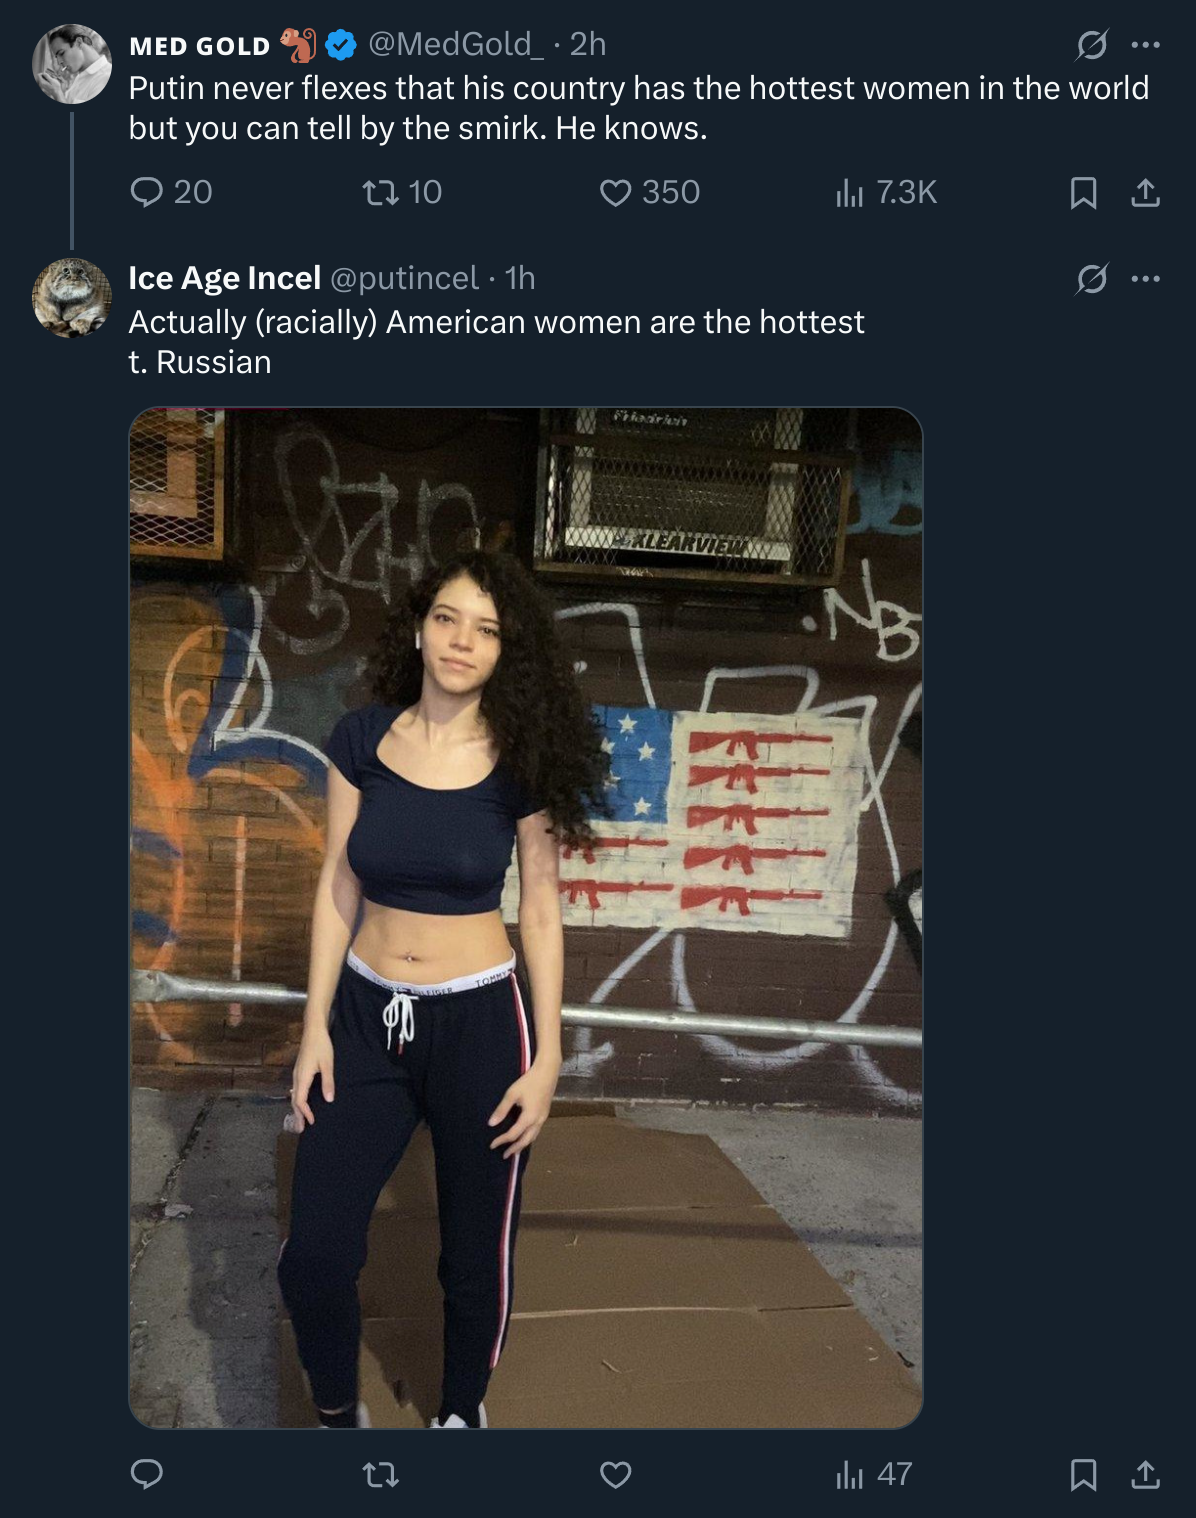Open Grok icon on Ice Age Incel reply
Image resolution: width=1196 pixels, height=1518 pixels.
[x=1091, y=279]
